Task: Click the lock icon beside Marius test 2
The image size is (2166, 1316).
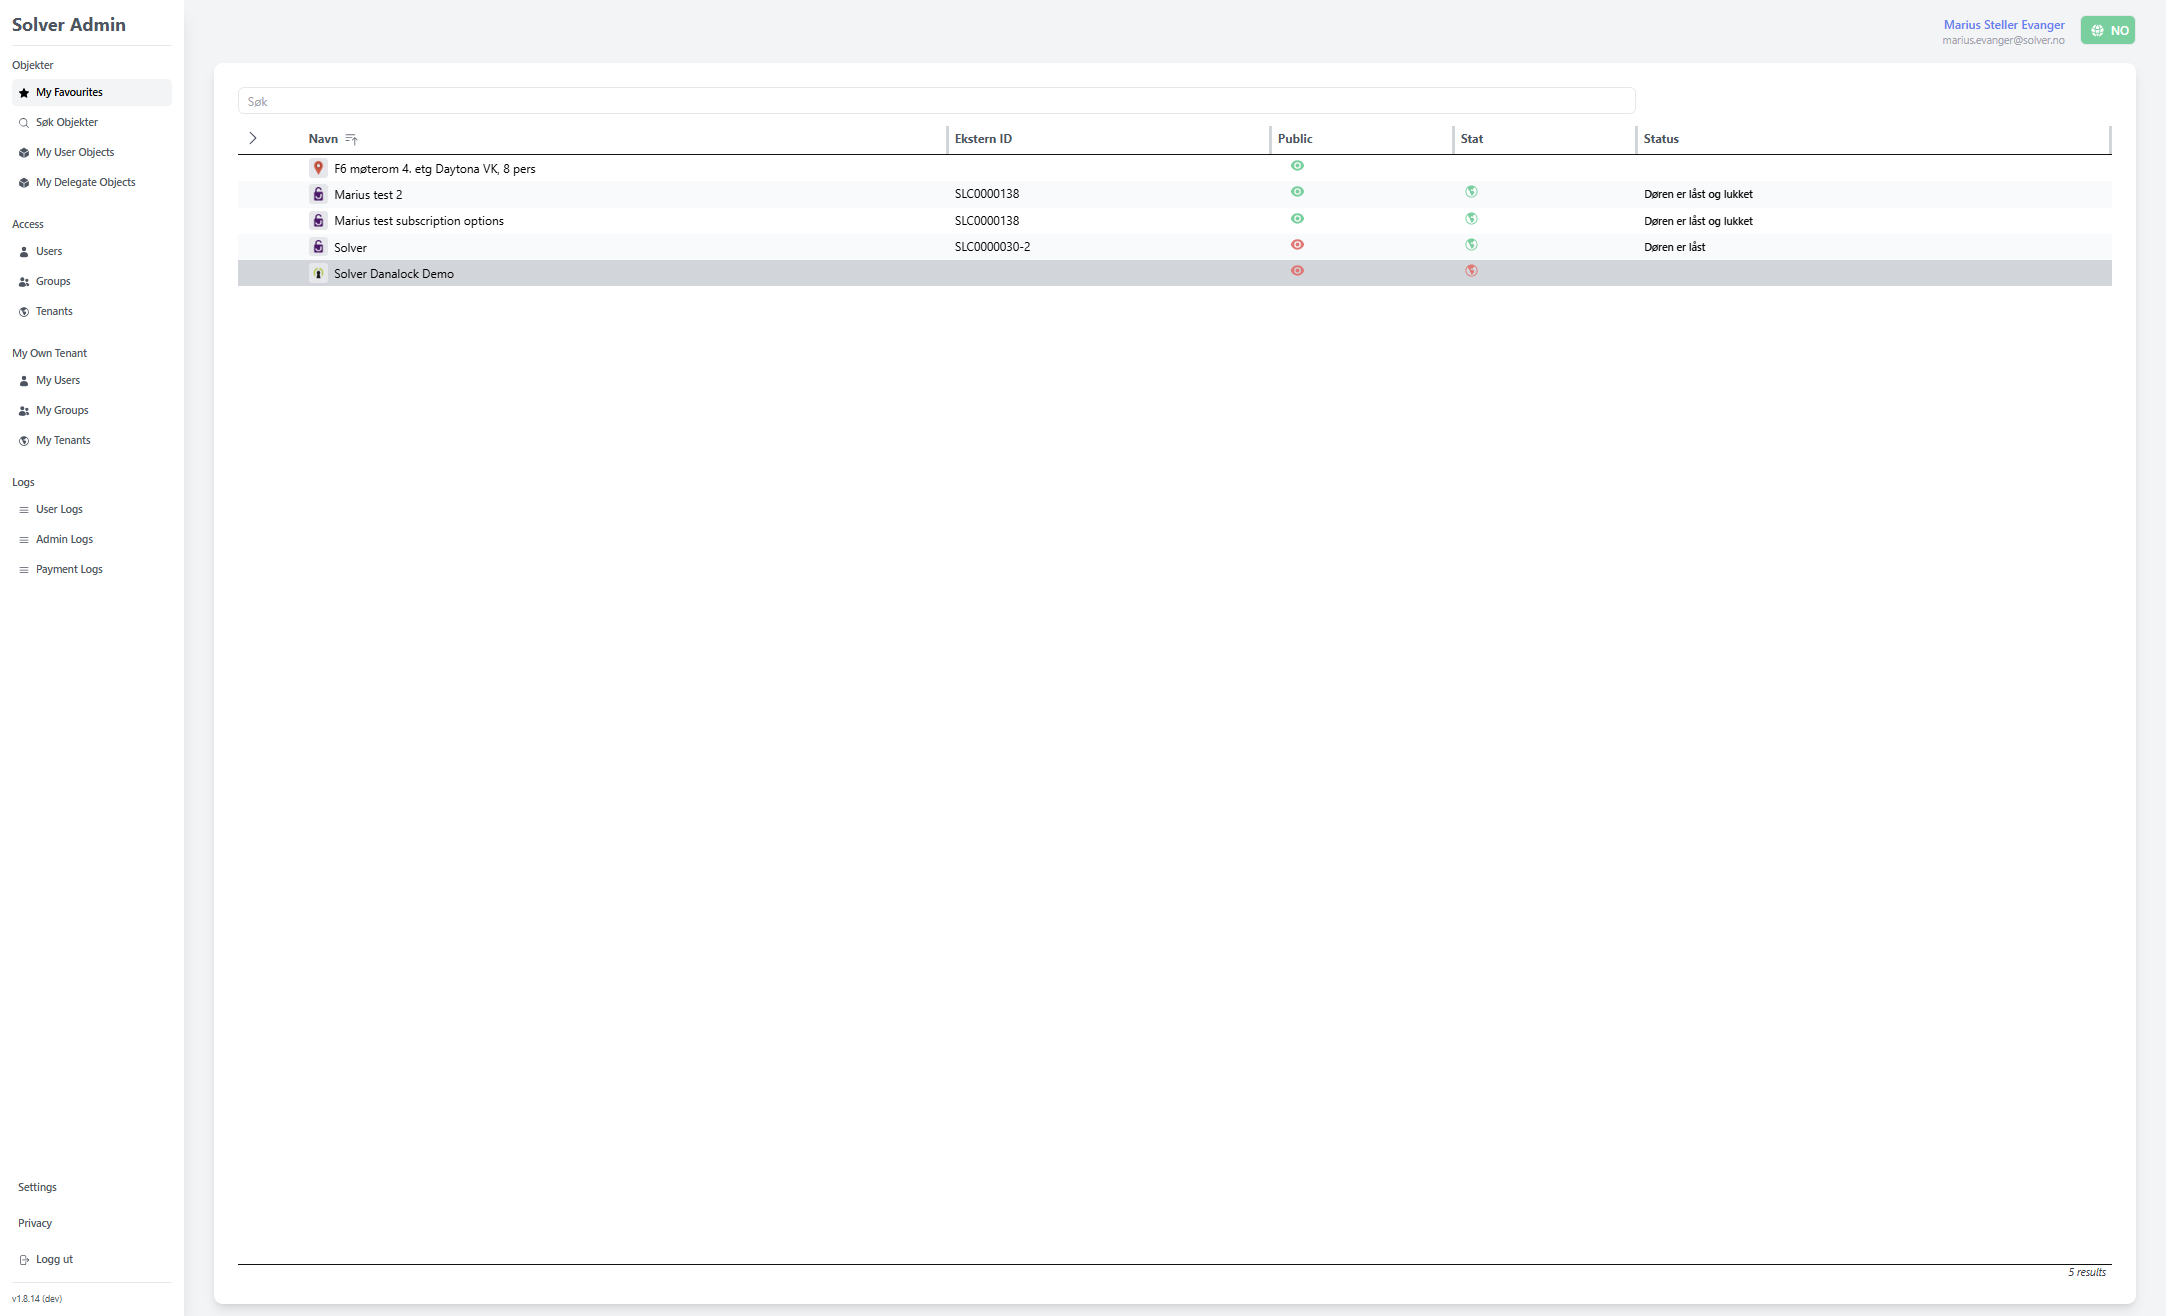Action: click(318, 194)
